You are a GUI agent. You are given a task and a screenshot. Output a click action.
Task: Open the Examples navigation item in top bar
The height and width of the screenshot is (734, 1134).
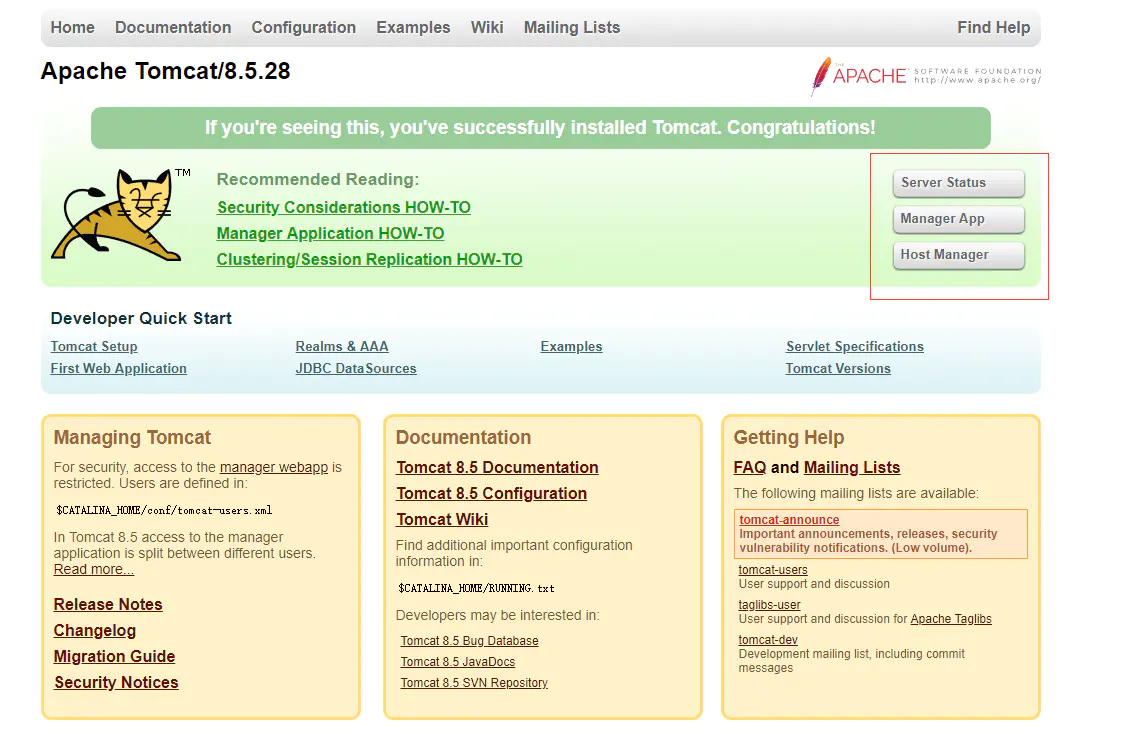click(x=413, y=27)
